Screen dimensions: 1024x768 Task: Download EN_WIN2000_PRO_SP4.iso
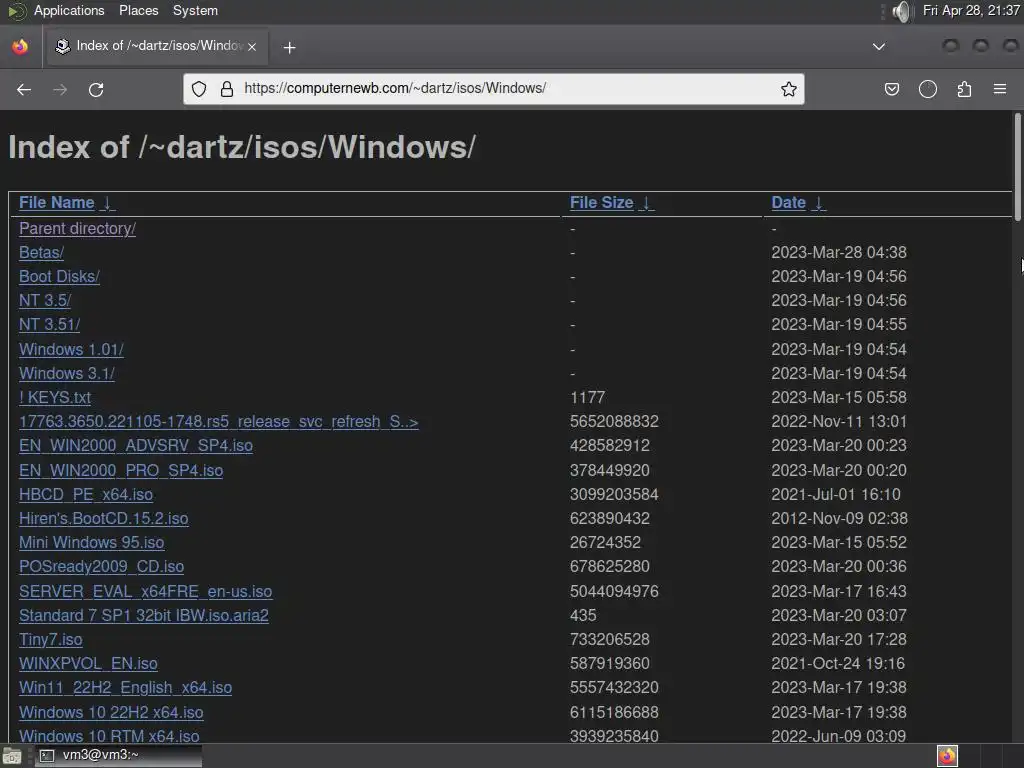[121, 471]
